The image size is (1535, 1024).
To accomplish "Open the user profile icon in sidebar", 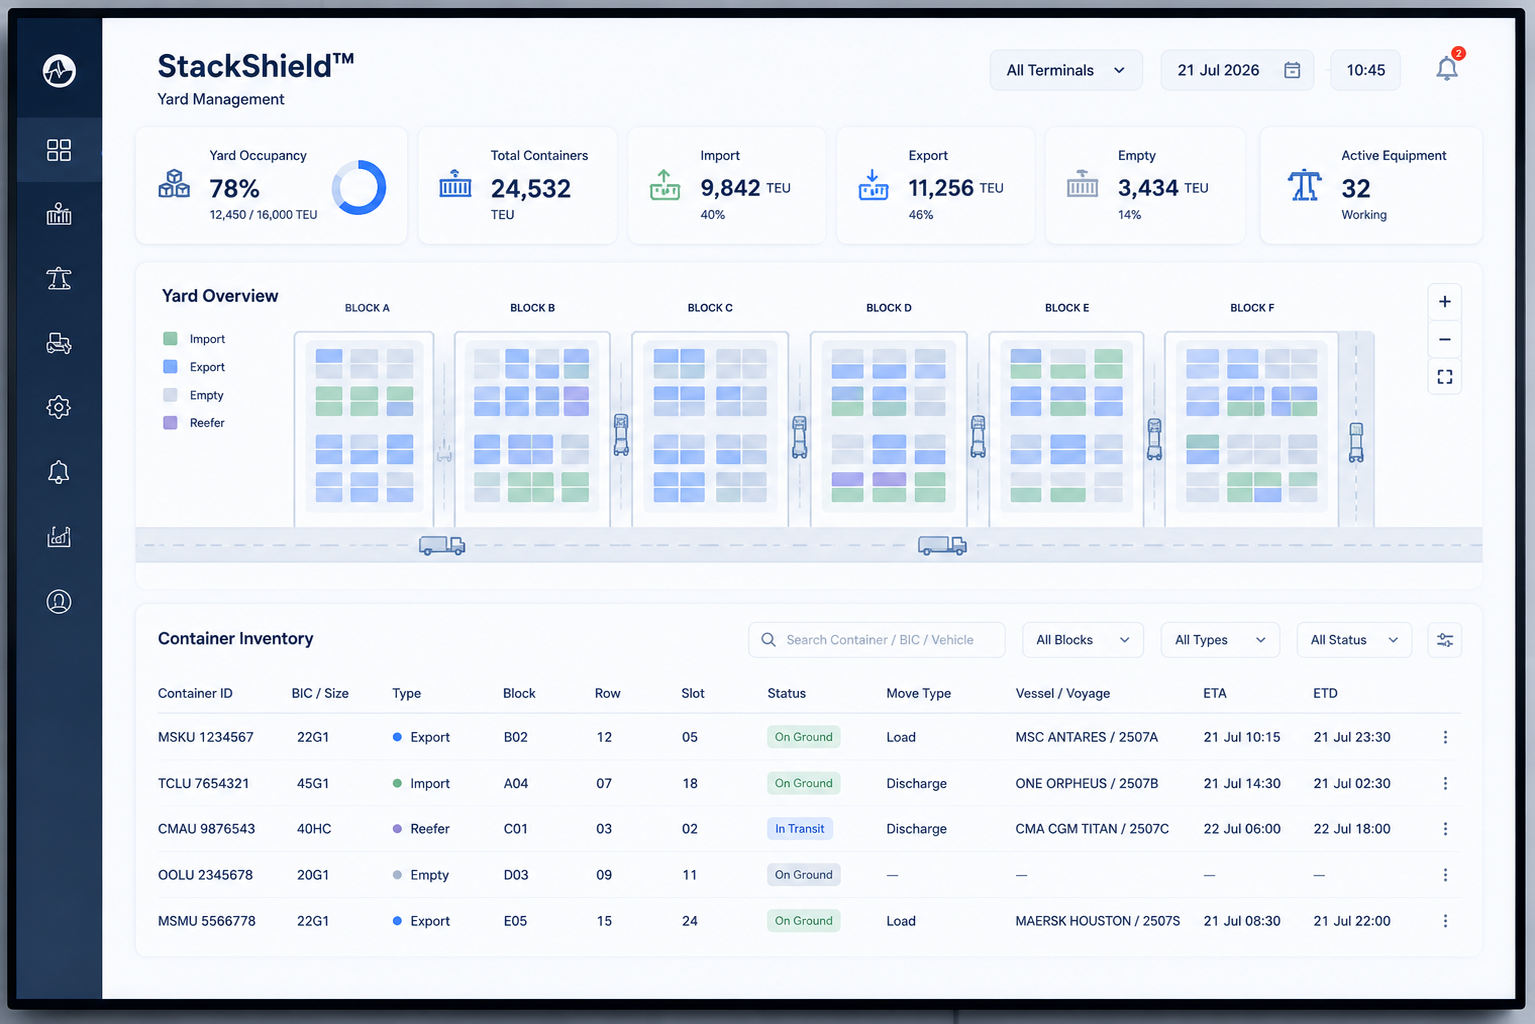I will (59, 601).
